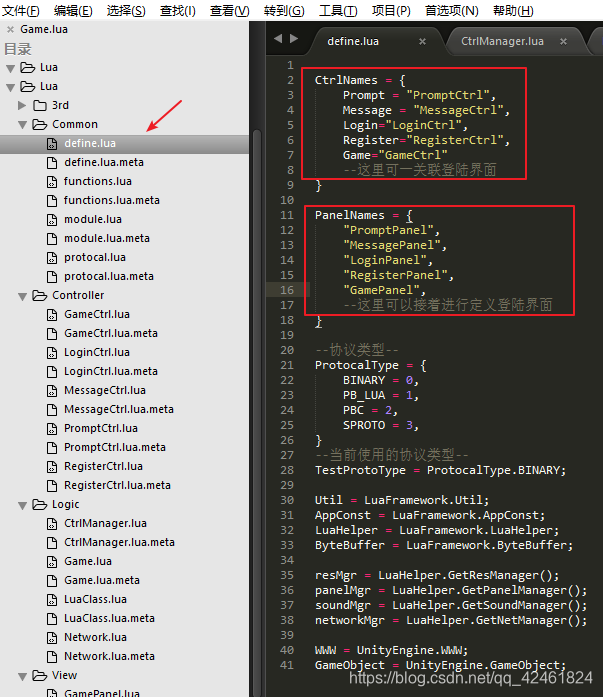
Task: Open CtrlManager.lua.meta in the sidebar
Action: 119,542
